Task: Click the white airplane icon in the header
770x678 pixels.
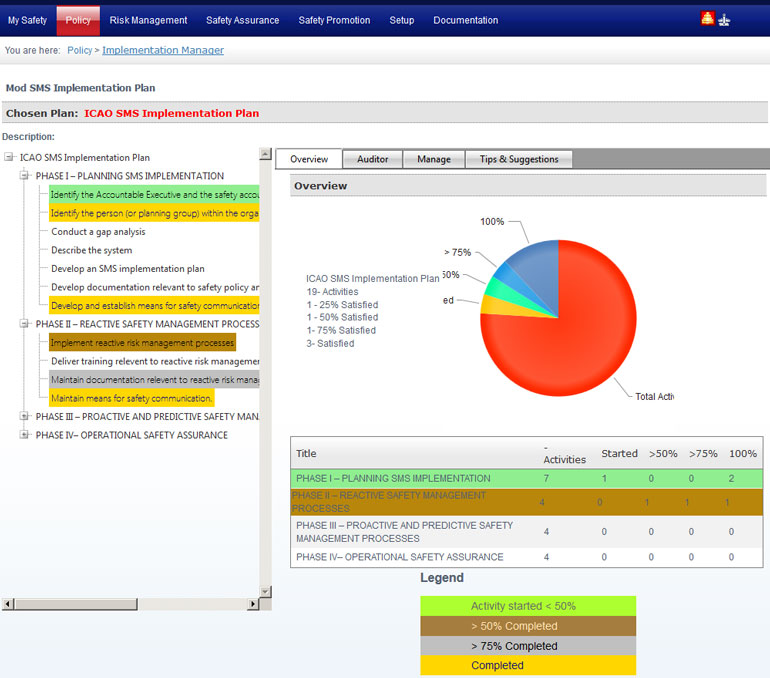Action: pyautogui.click(x=724, y=20)
